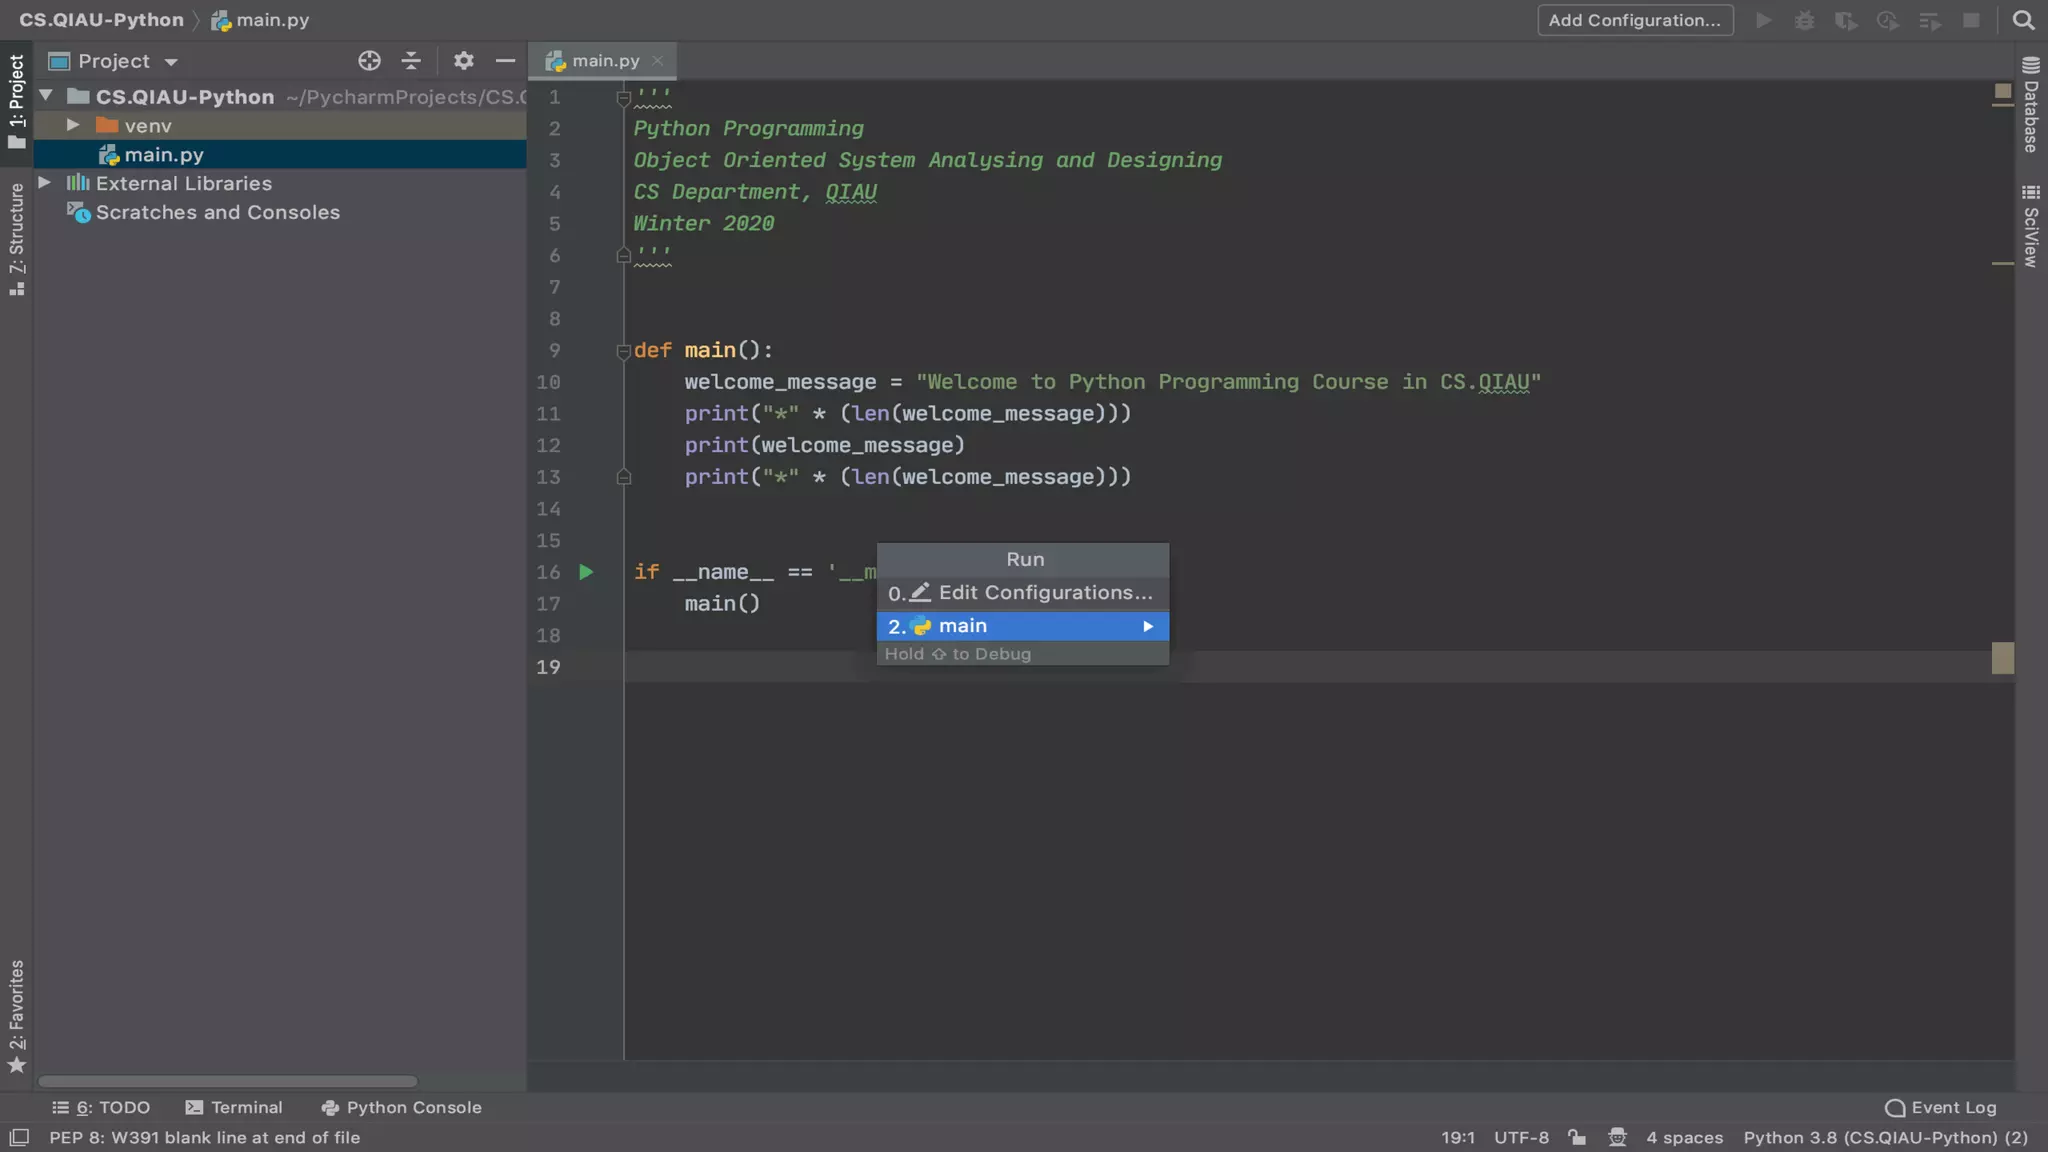The height and width of the screenshot is (1152, 2048).
Task: Expand External Libraries node
Action: pos(45,183)
